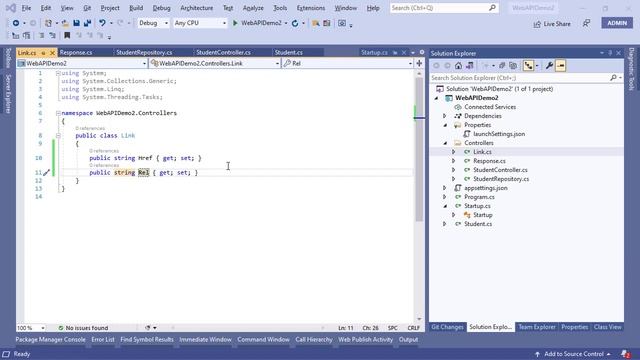Expand the Dependencies node
Screen dimensions: 640x360
pyautogui.click(x=445, y=116)
